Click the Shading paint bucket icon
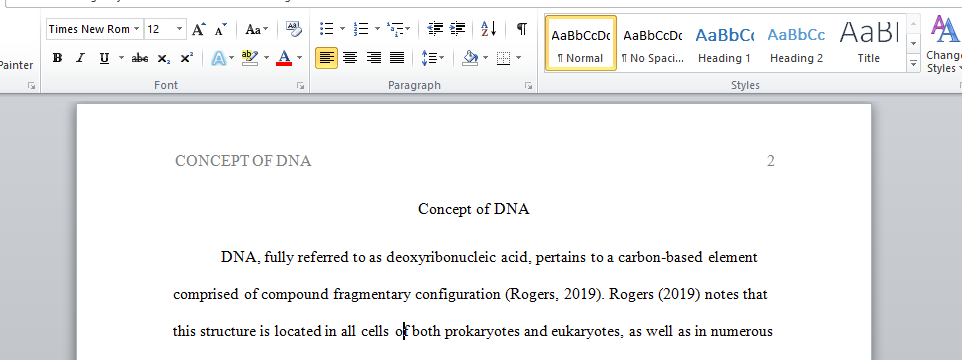 pos(470,58)
